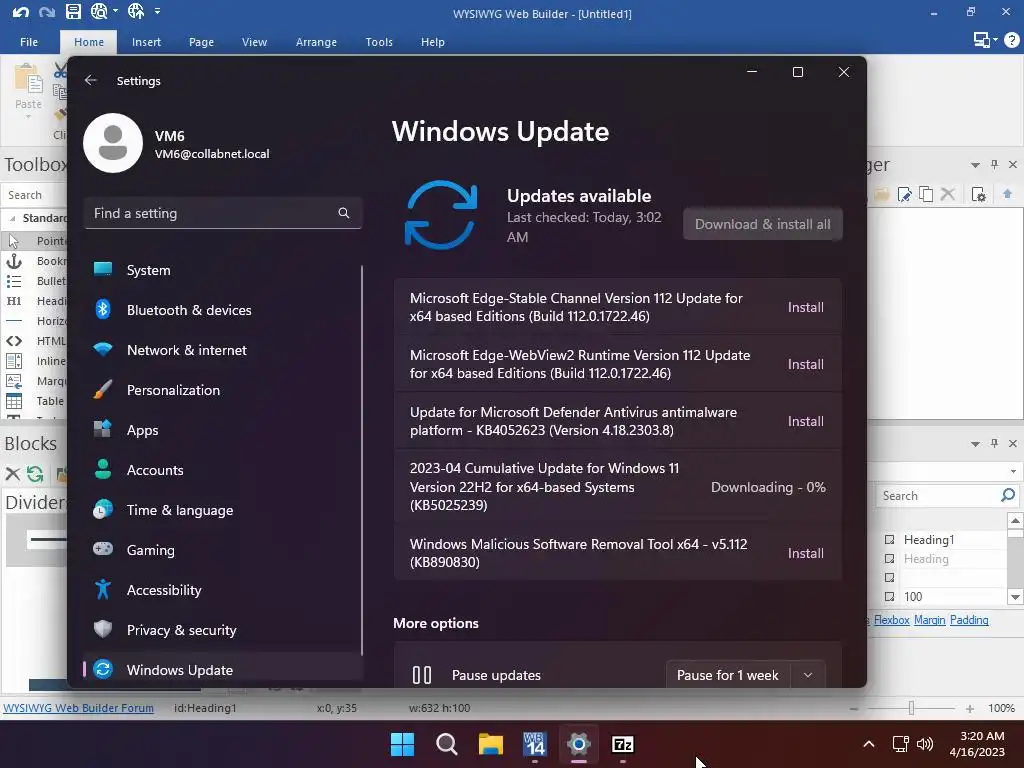
Task: Open preview browser dropdown arrow
Action: click(116, 11)
